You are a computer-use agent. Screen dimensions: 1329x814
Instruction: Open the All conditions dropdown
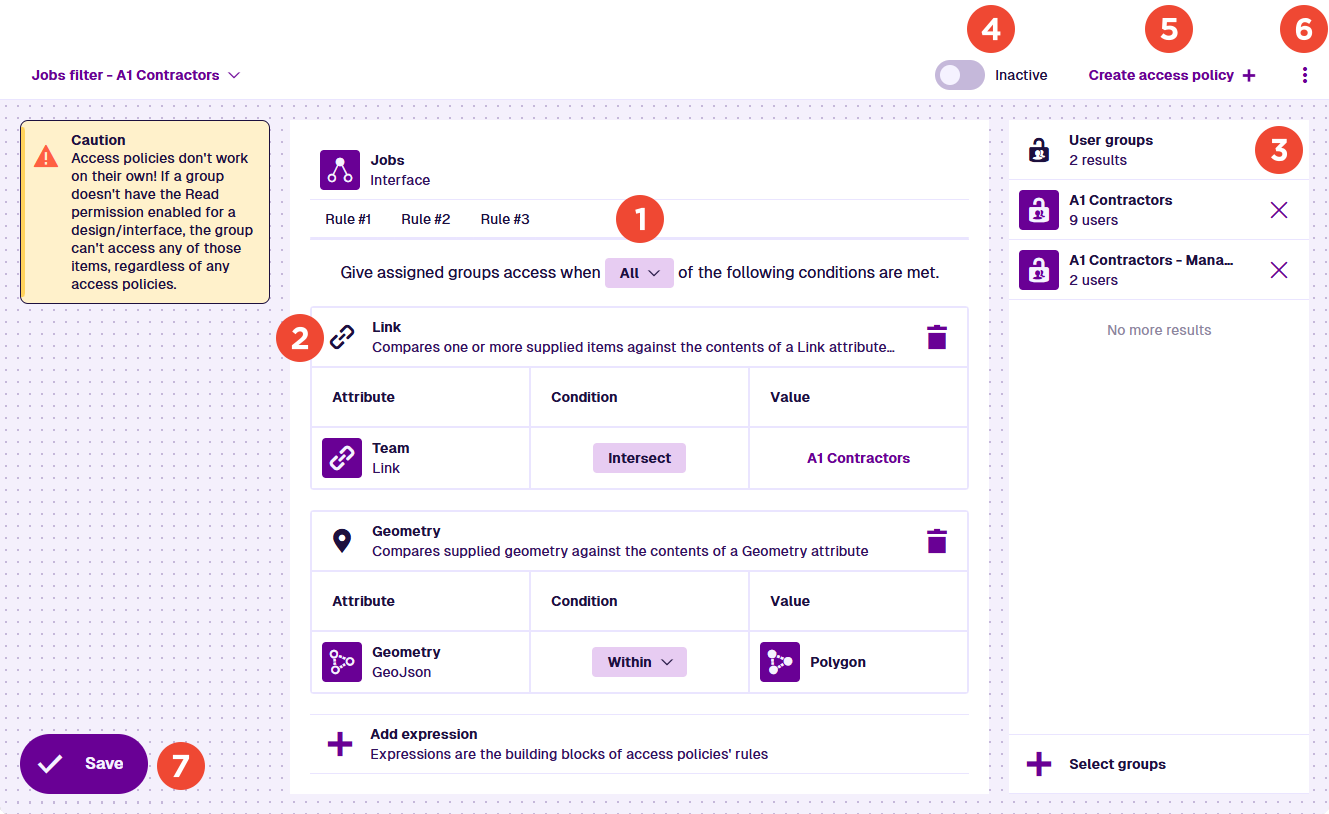coord(639,273)
